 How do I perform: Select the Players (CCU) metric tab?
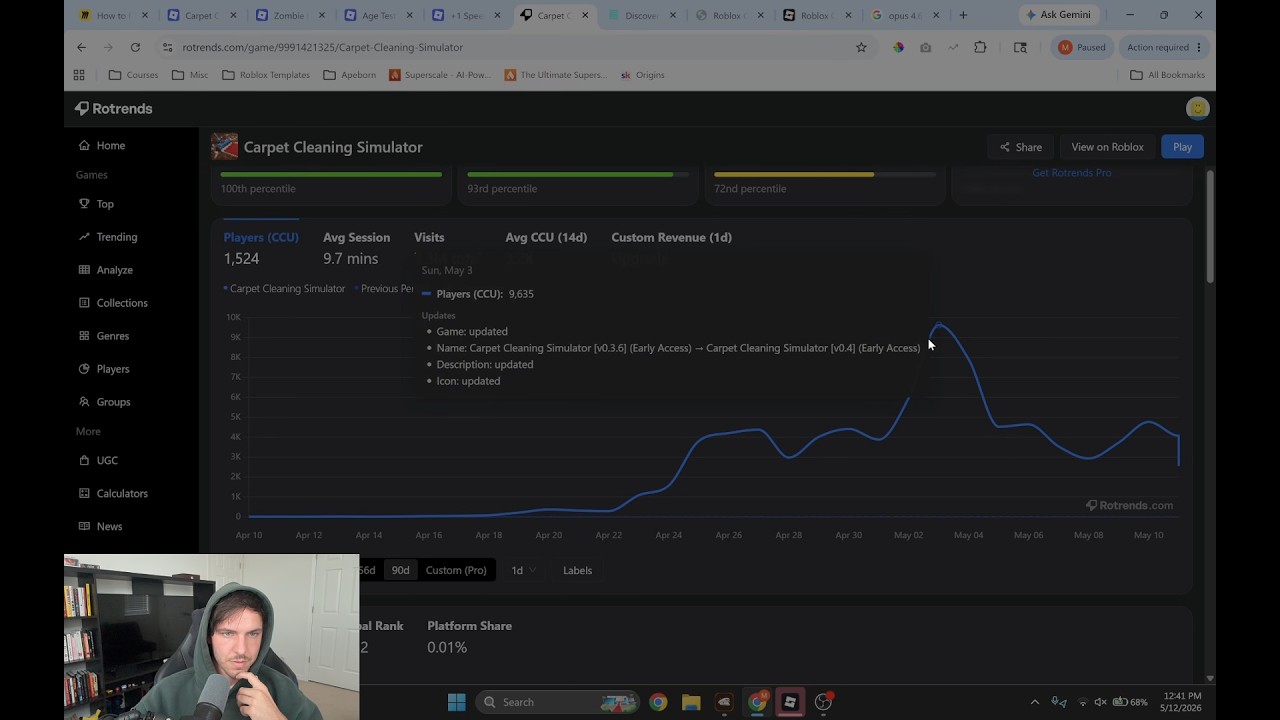pyautogui.click(x=261, y=247)
